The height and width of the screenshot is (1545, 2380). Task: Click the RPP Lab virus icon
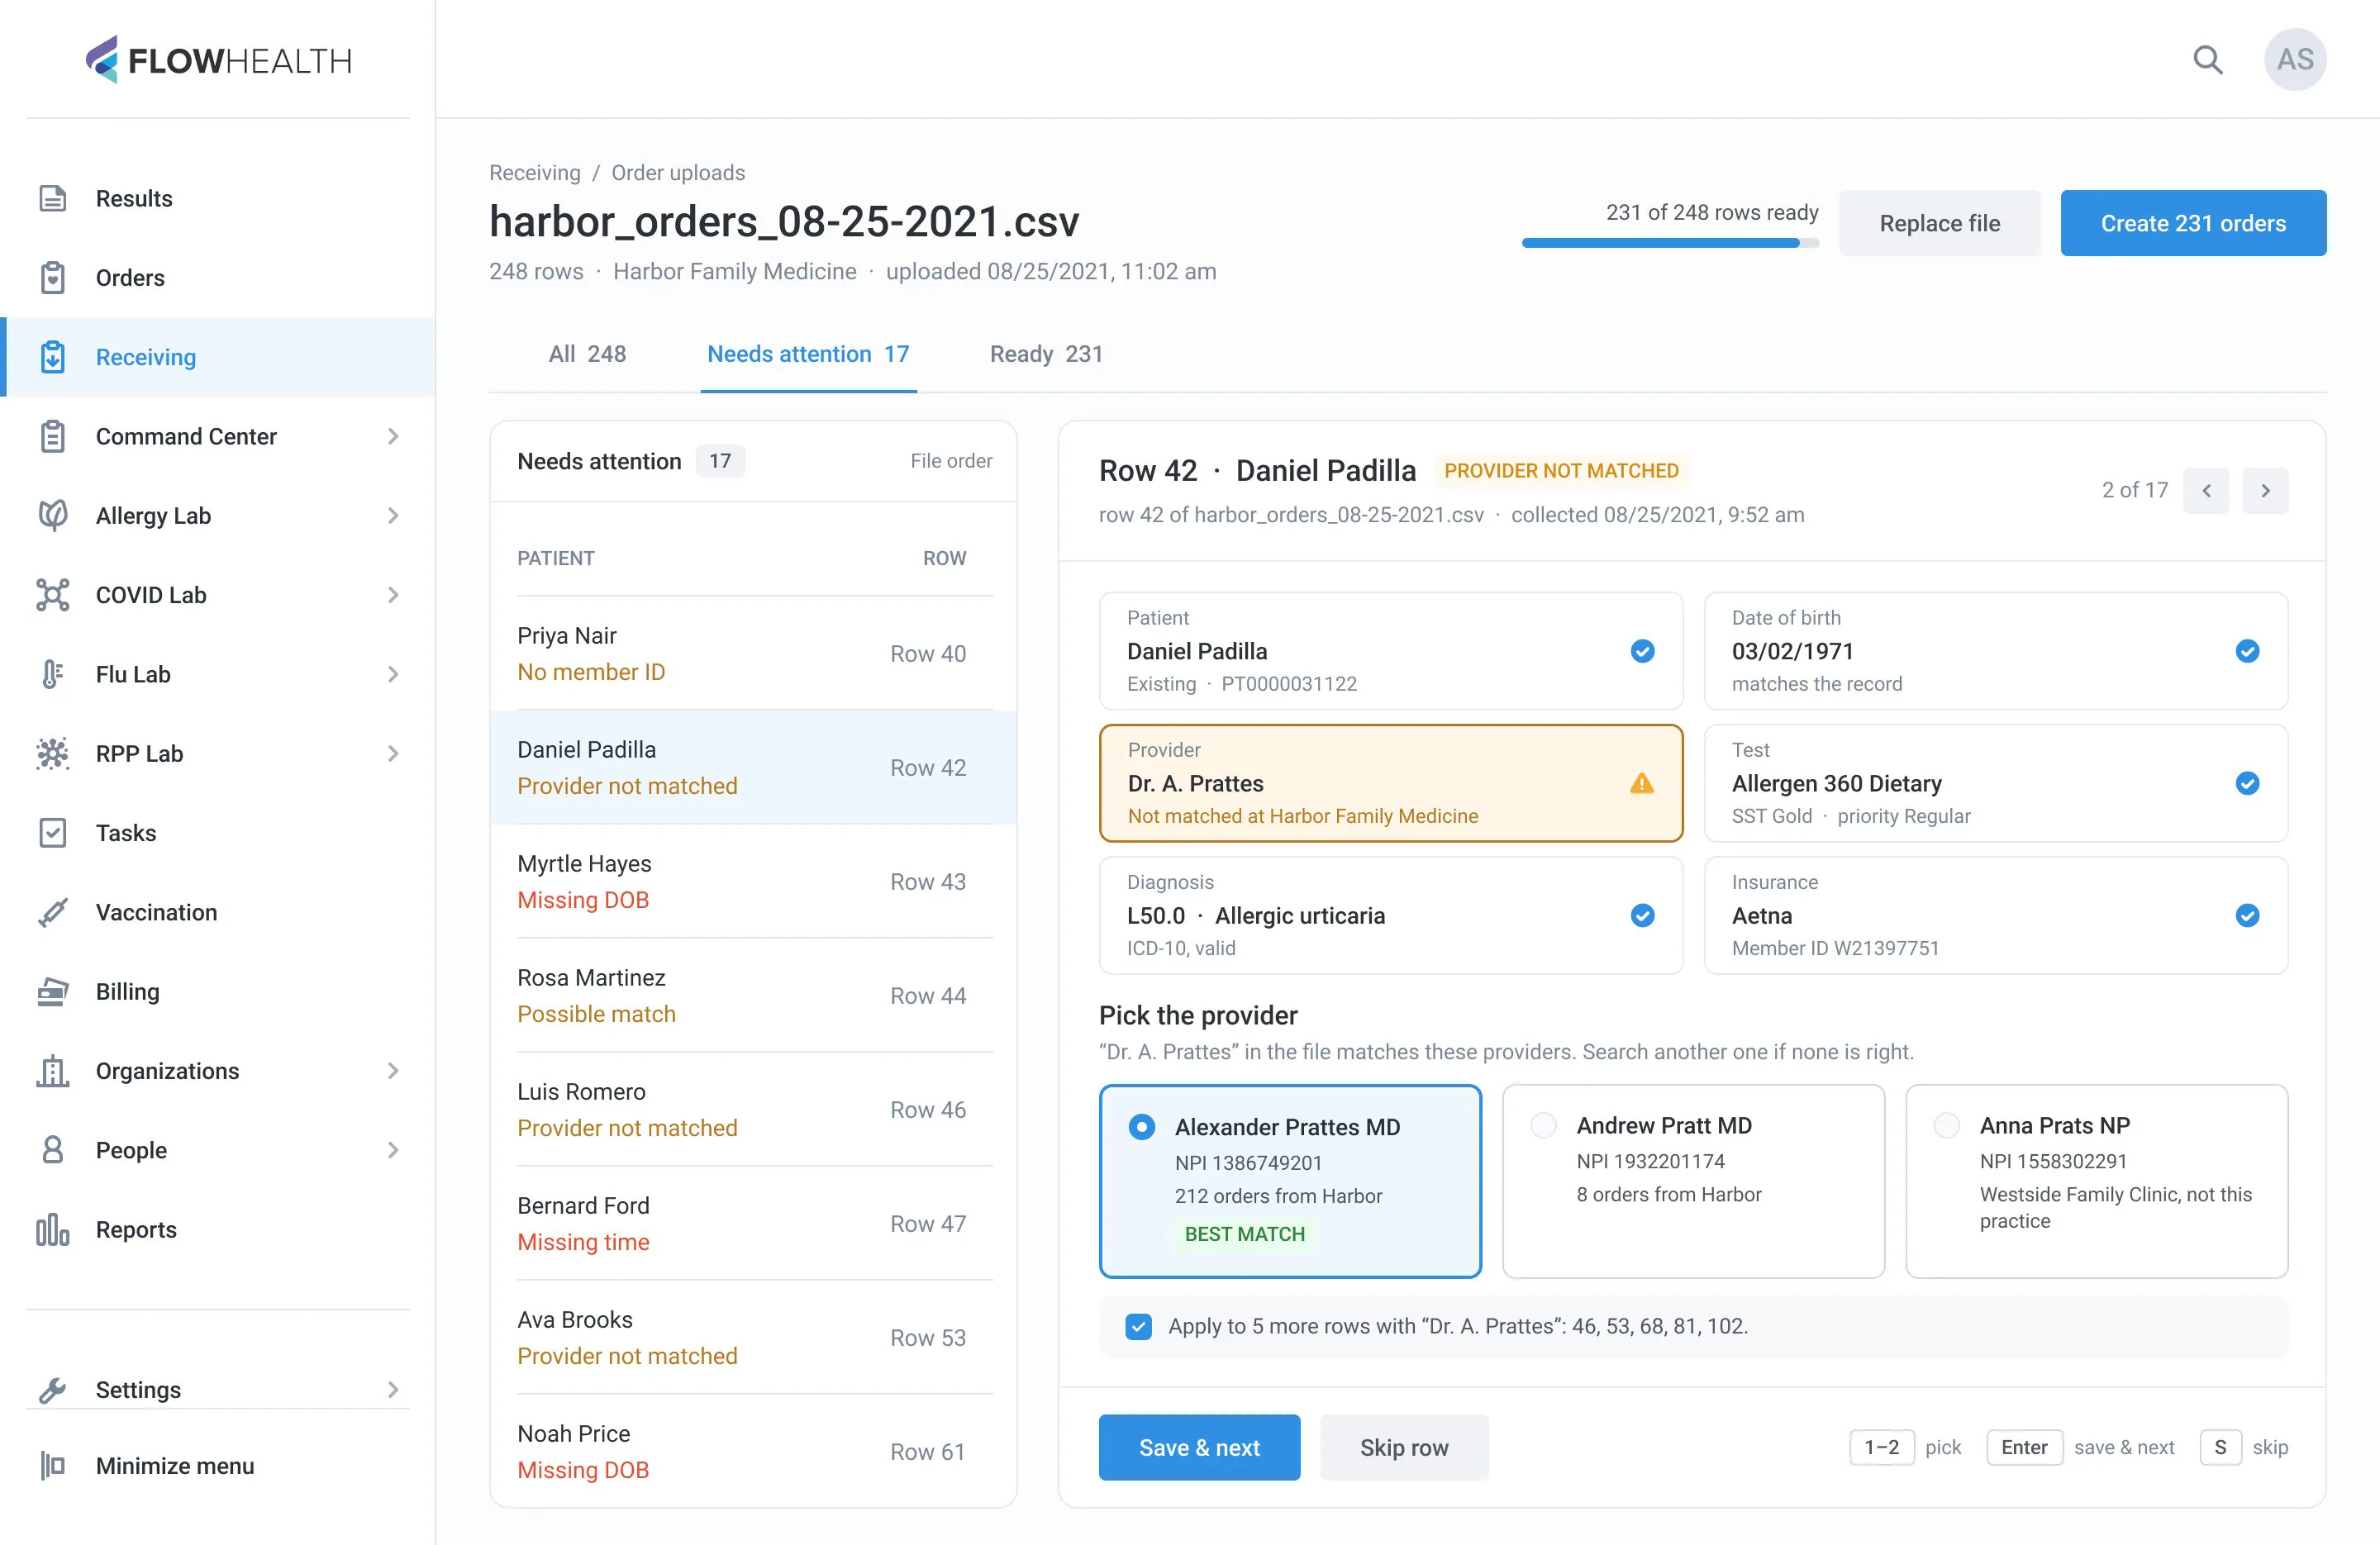point(53,753)
